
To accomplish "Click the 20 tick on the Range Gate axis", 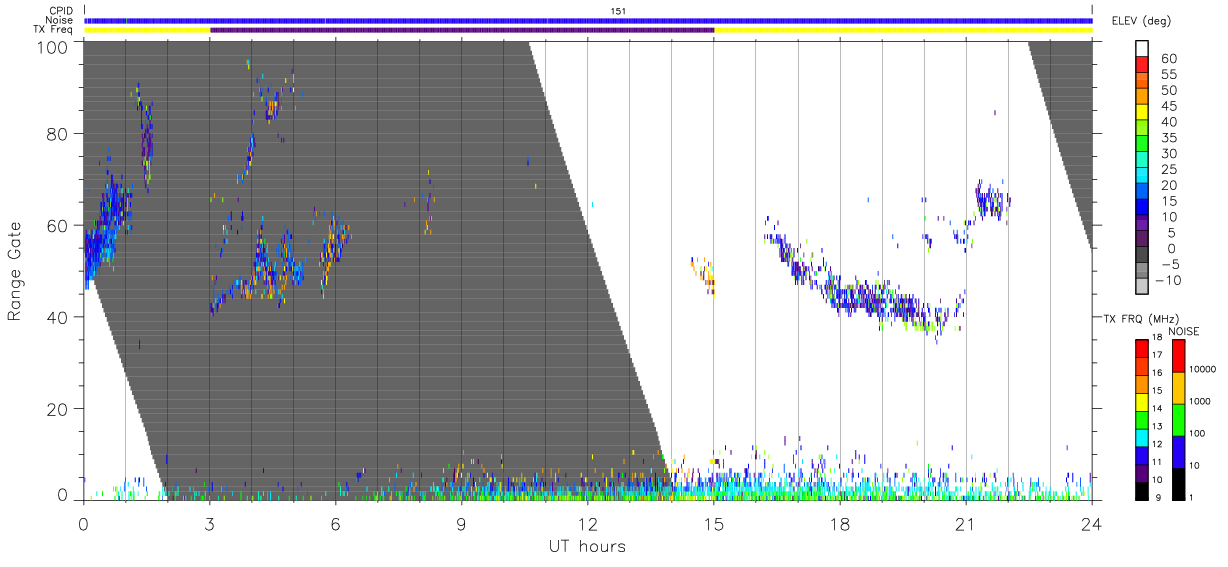I will coord(58,409).
